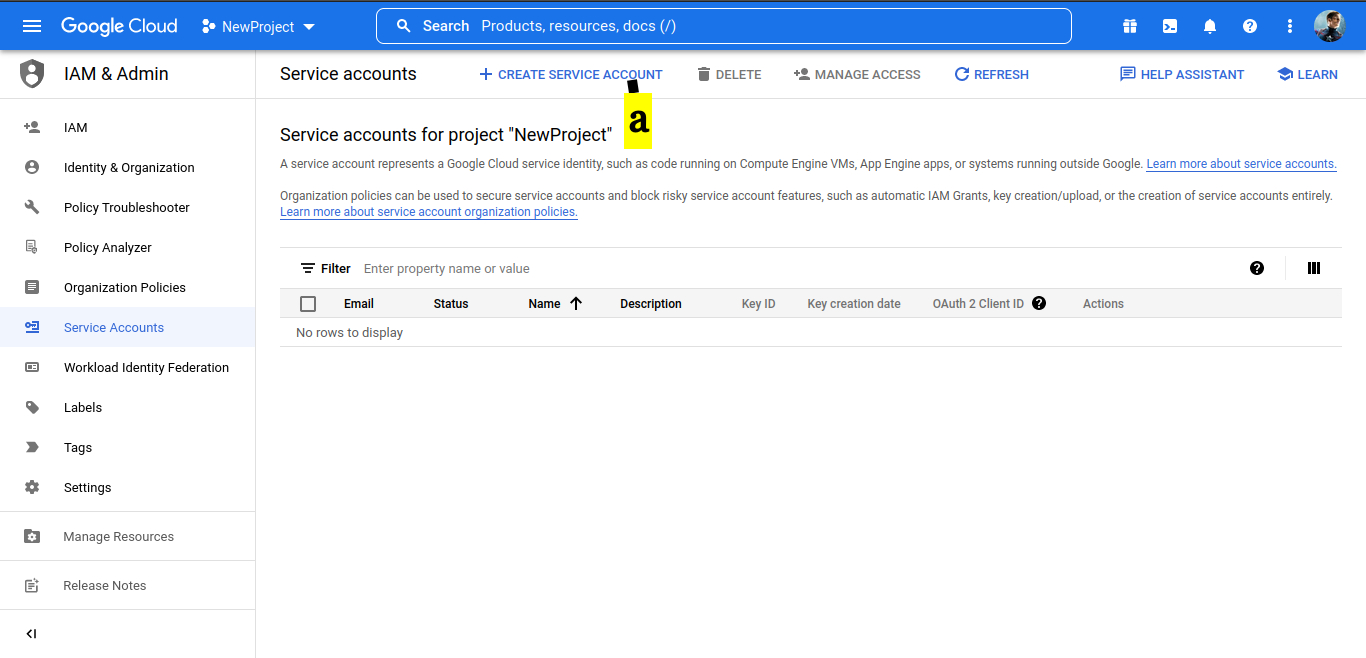Screen dimensions: 1366x658
Task: Toggle the select-all checkbox in table header
Action: (308, 304)
